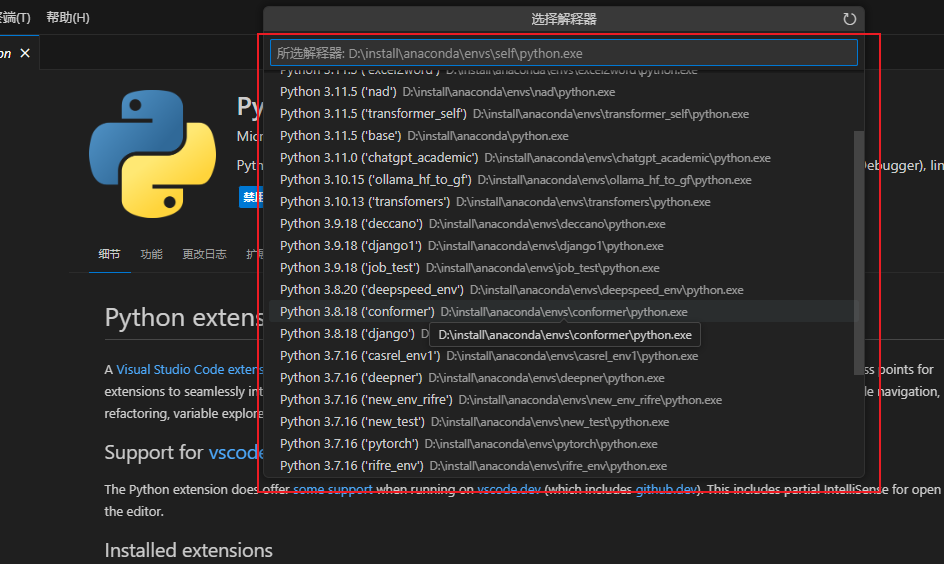Switch to the 更改日志 tab

coord(204,254)
